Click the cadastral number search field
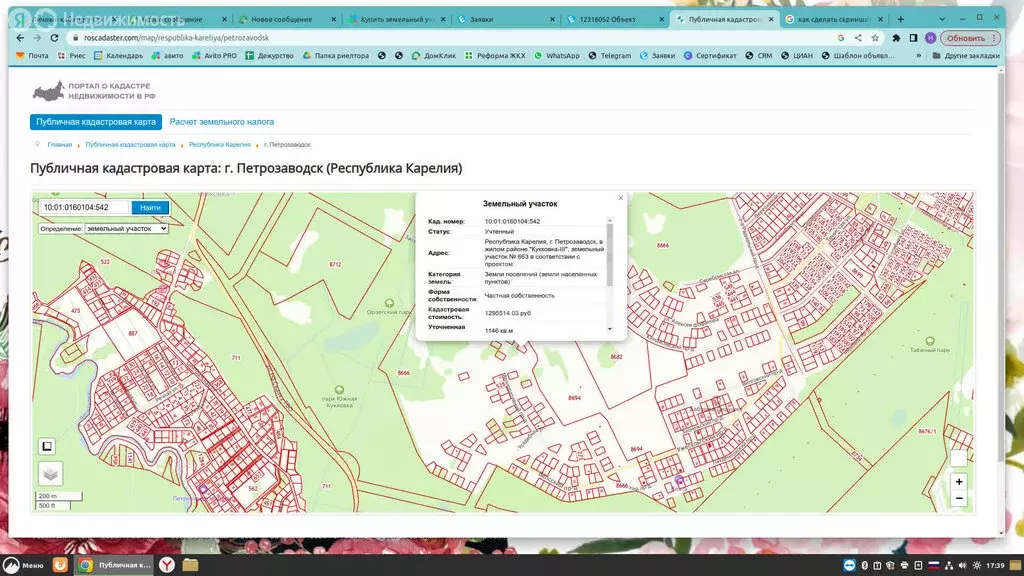The image size is (1024, 576). coord(85,207)
